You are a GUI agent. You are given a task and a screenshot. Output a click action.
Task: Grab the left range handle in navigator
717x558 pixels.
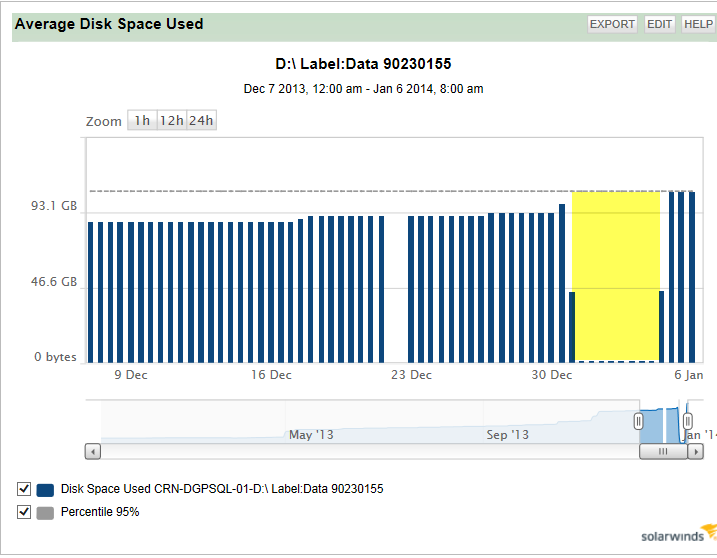tap(639, 421)
